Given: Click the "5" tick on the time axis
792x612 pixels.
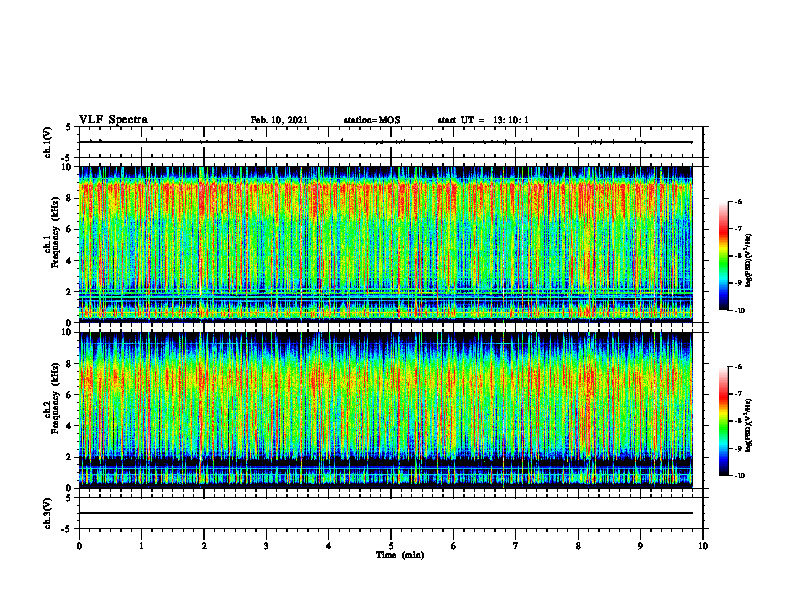Looking at the screenshot, I should click(x=391, y=546).
